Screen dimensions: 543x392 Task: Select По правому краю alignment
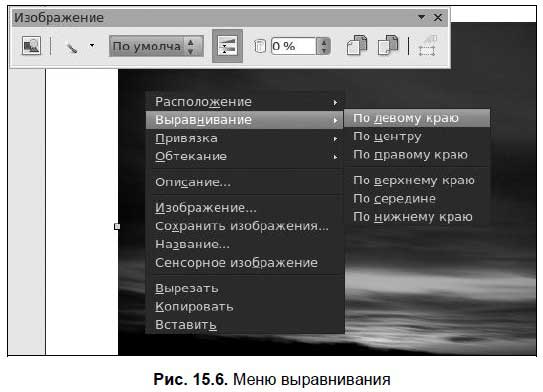(x=417, y=154)
